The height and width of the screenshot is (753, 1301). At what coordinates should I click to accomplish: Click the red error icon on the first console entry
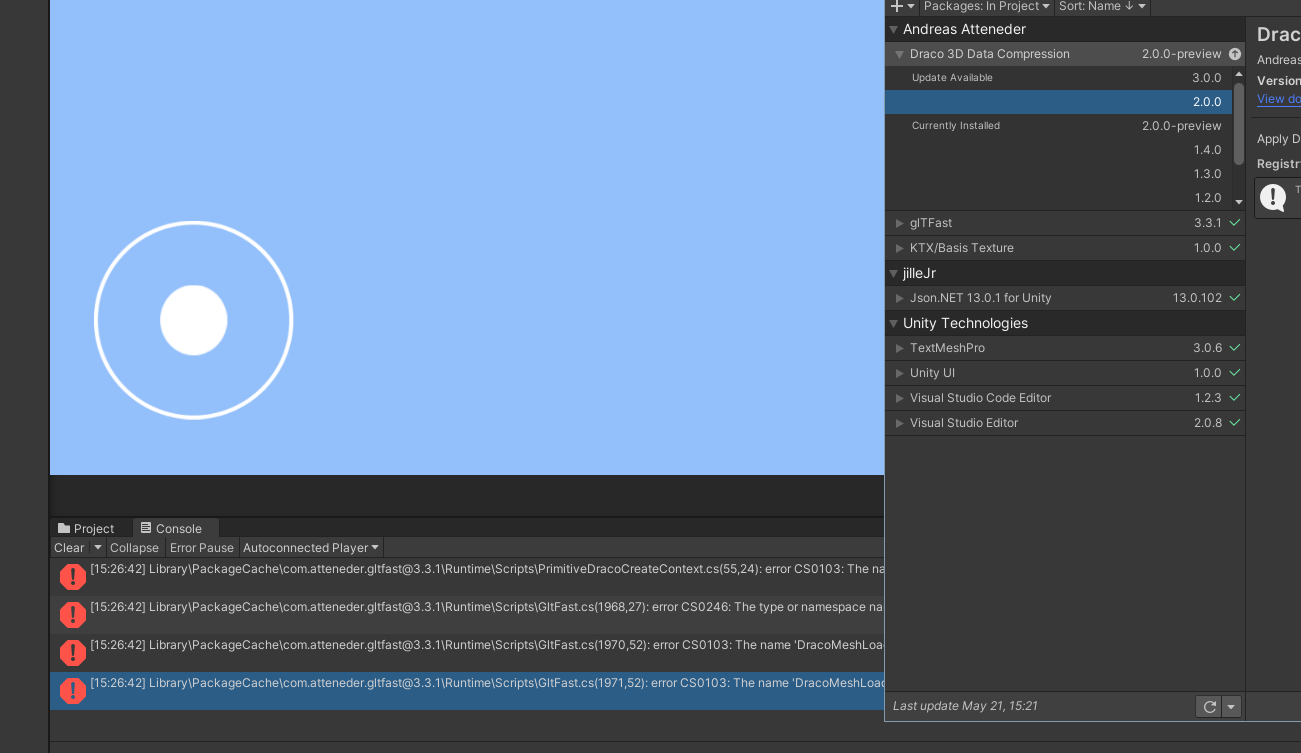click(72, 577)
